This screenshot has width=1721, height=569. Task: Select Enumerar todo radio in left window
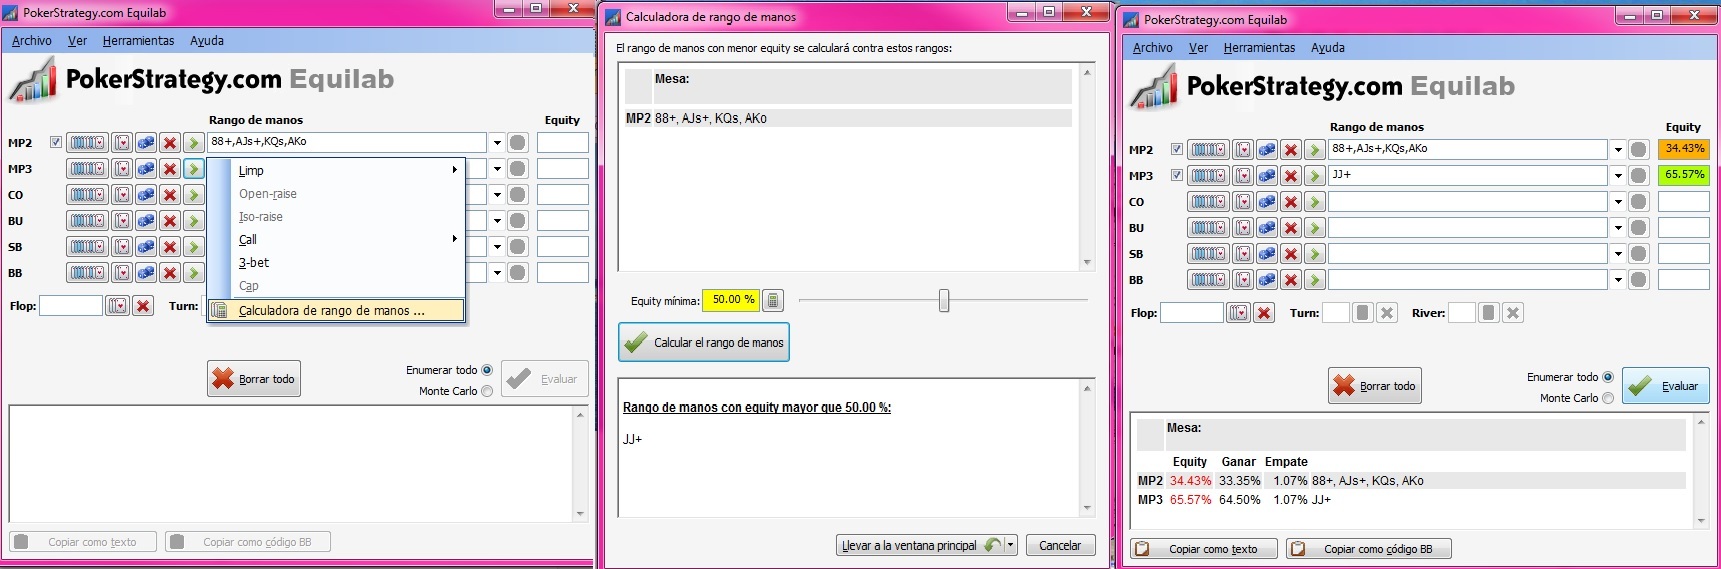pyautogui.click(x=487, y=370)
